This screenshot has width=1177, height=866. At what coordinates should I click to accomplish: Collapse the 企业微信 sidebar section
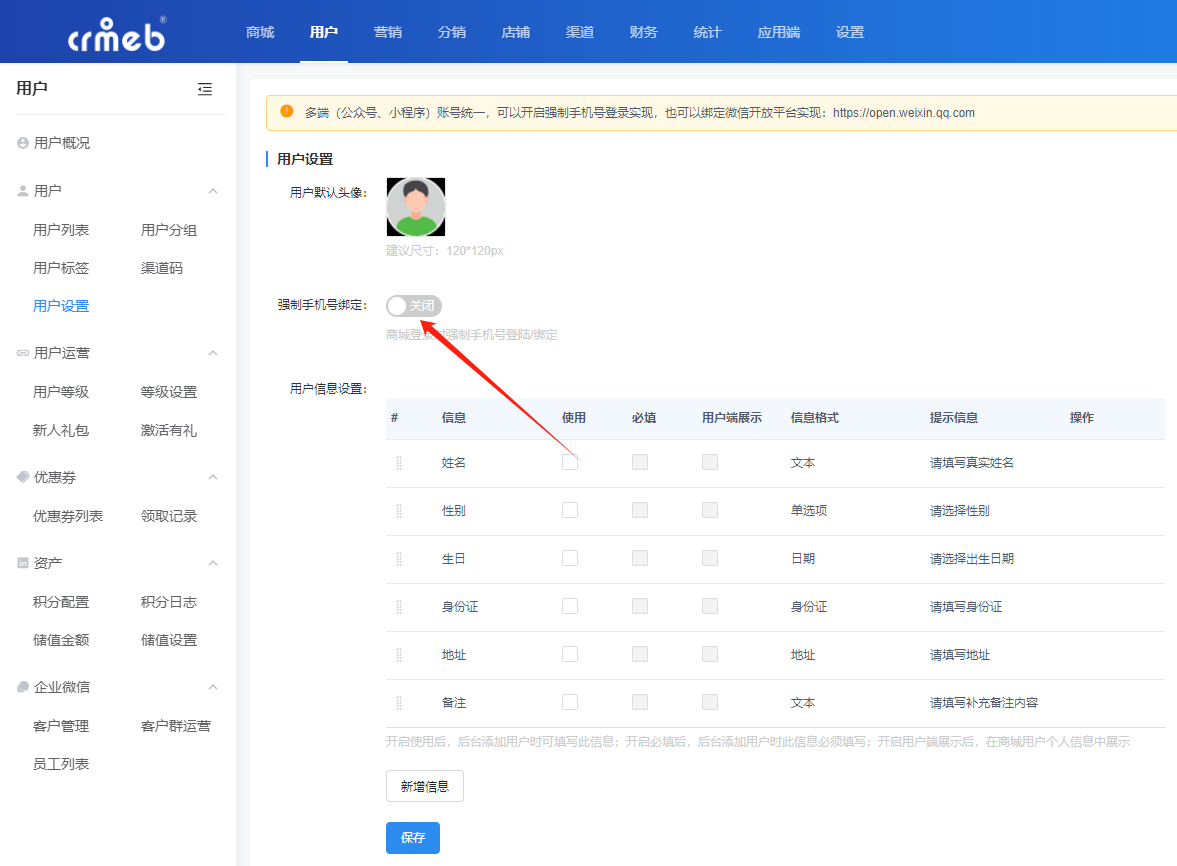click(212, 687)
